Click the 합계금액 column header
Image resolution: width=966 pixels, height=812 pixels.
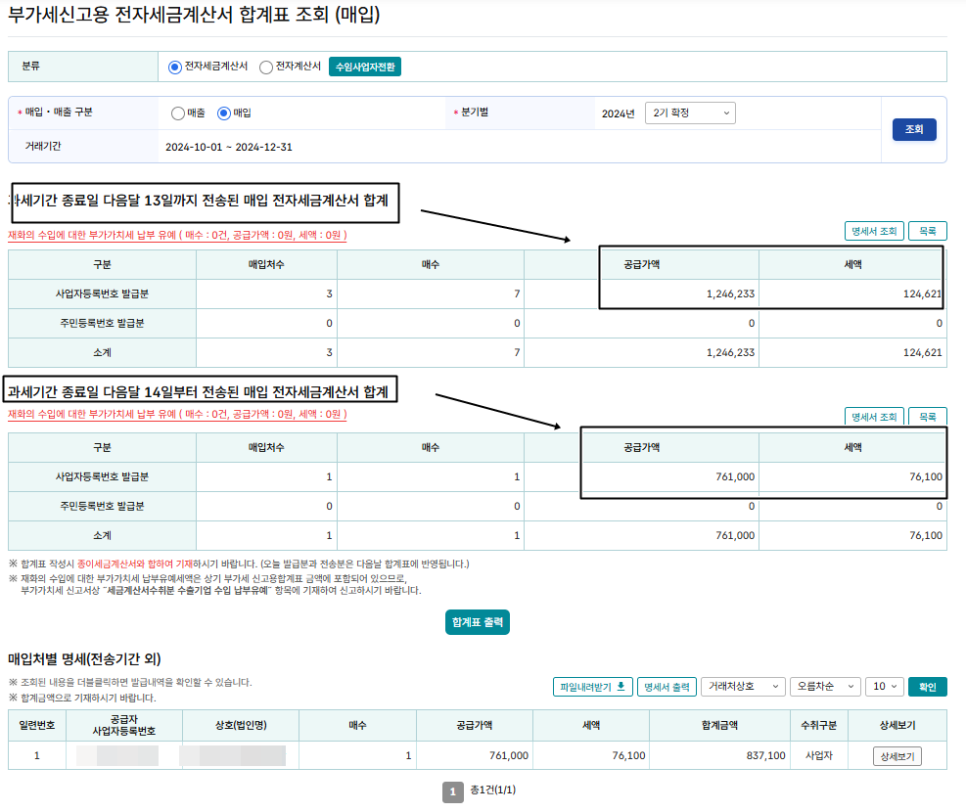tap(720, 725)
